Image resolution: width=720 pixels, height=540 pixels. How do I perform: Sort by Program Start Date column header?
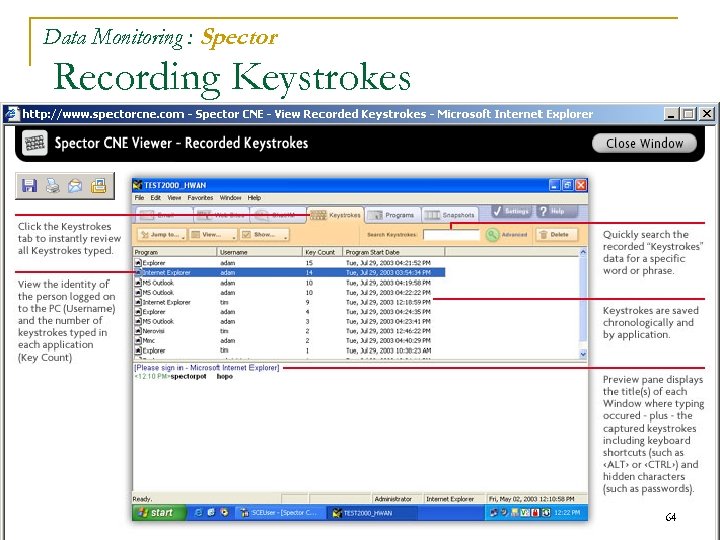coord(394,252)
